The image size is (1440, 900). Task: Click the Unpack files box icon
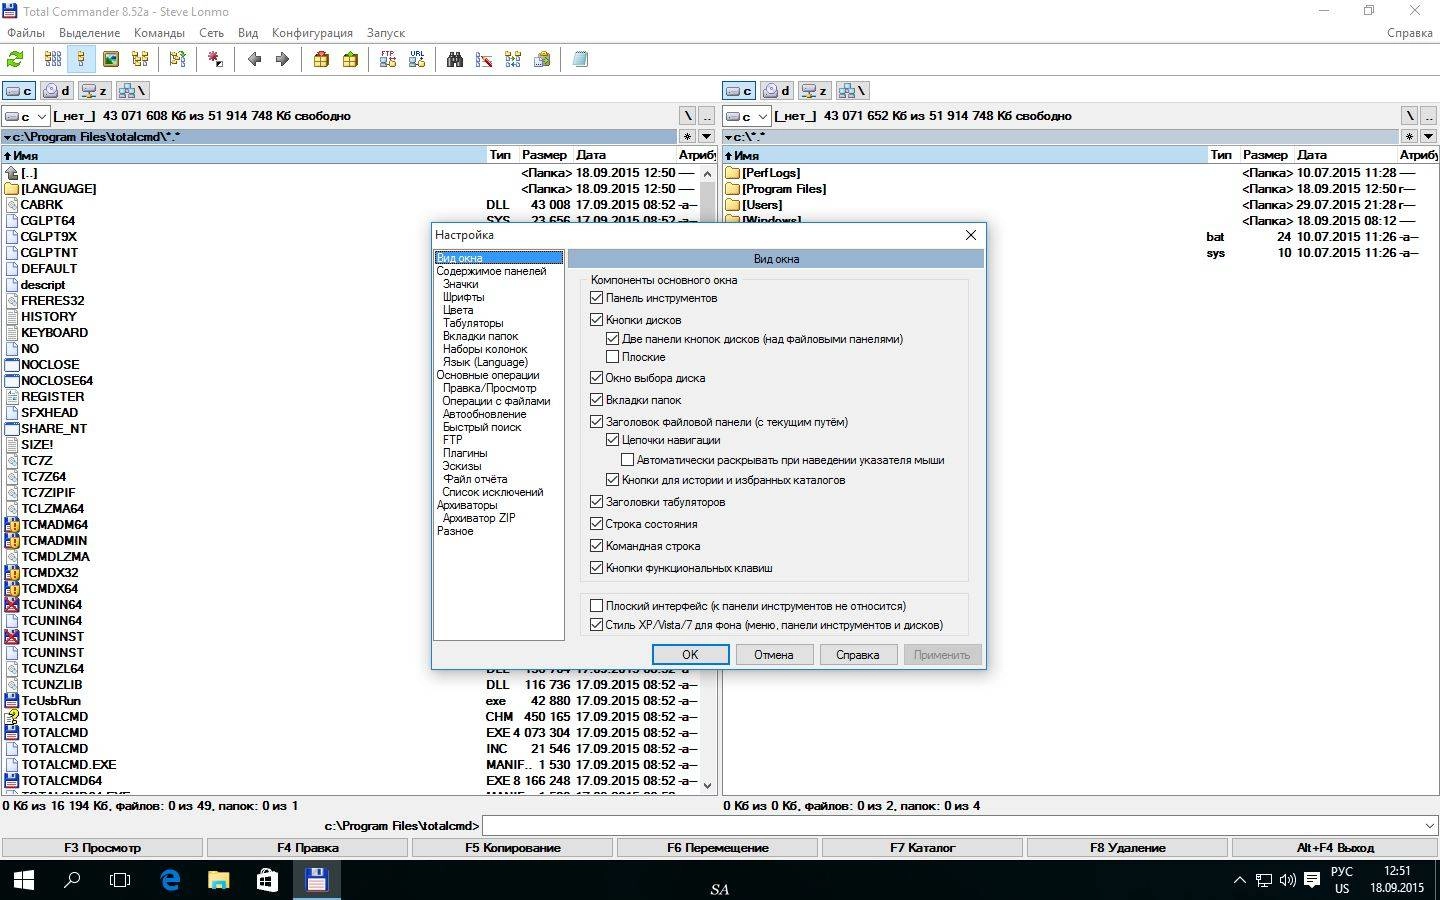350,60
